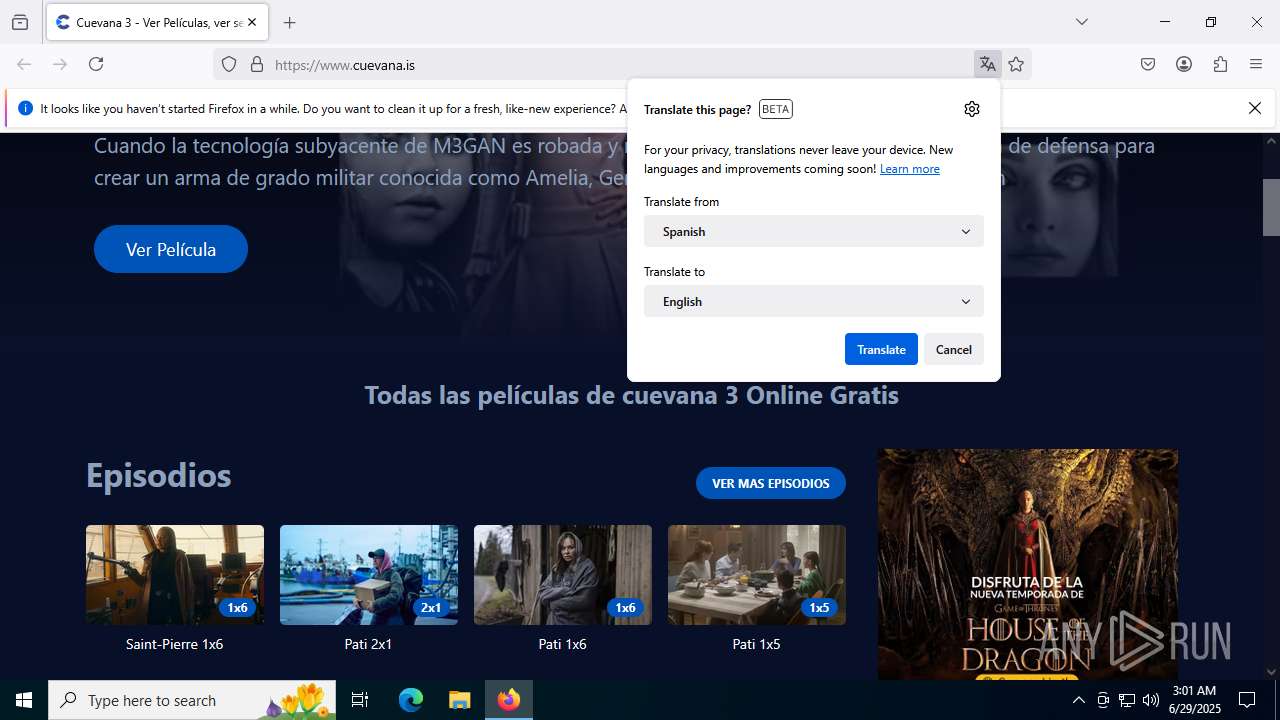Cancel the translation popup
1280x720 pixels.
click(954, 349)
